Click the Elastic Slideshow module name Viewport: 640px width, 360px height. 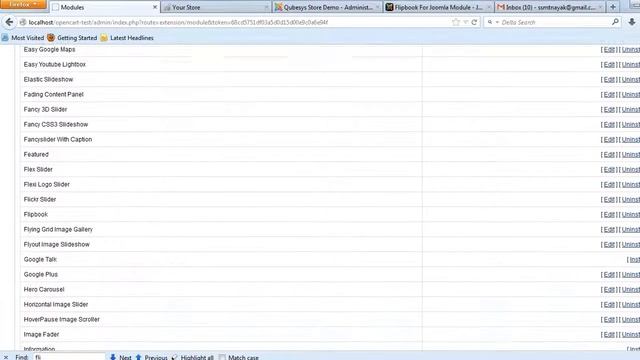click(x=48, y=80)
